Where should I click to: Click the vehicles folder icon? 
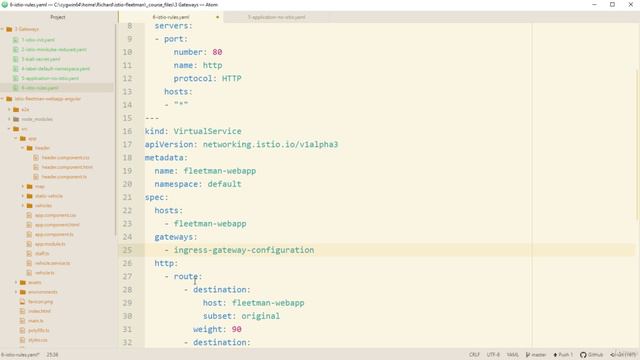tap(29, 206)
